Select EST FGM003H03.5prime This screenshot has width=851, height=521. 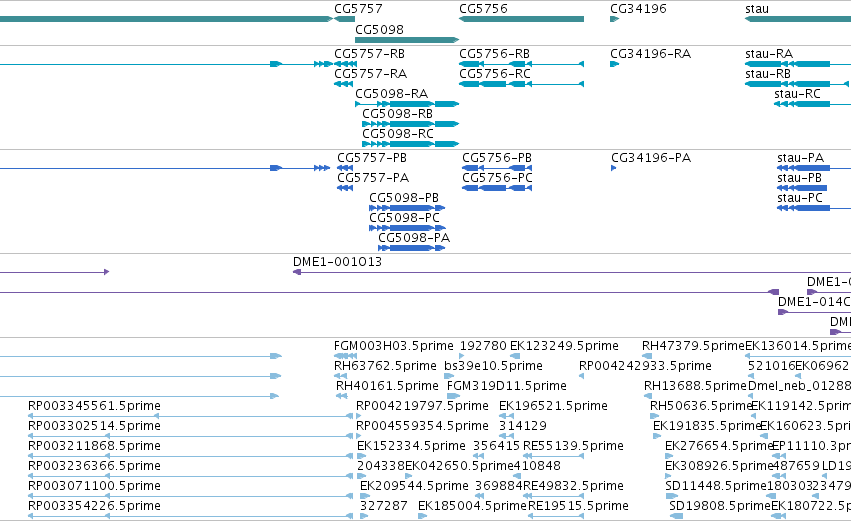coord(393,346)
